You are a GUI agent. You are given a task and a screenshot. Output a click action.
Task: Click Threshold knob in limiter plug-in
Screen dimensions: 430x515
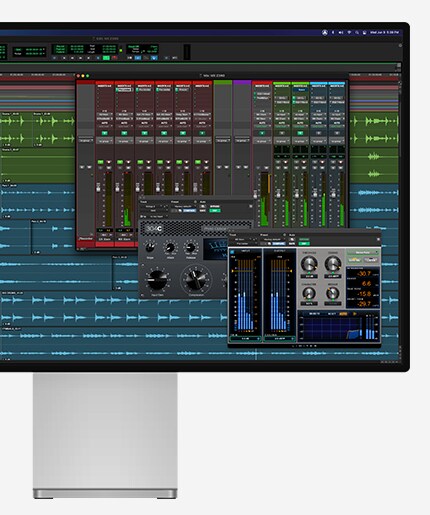point(309,264)
